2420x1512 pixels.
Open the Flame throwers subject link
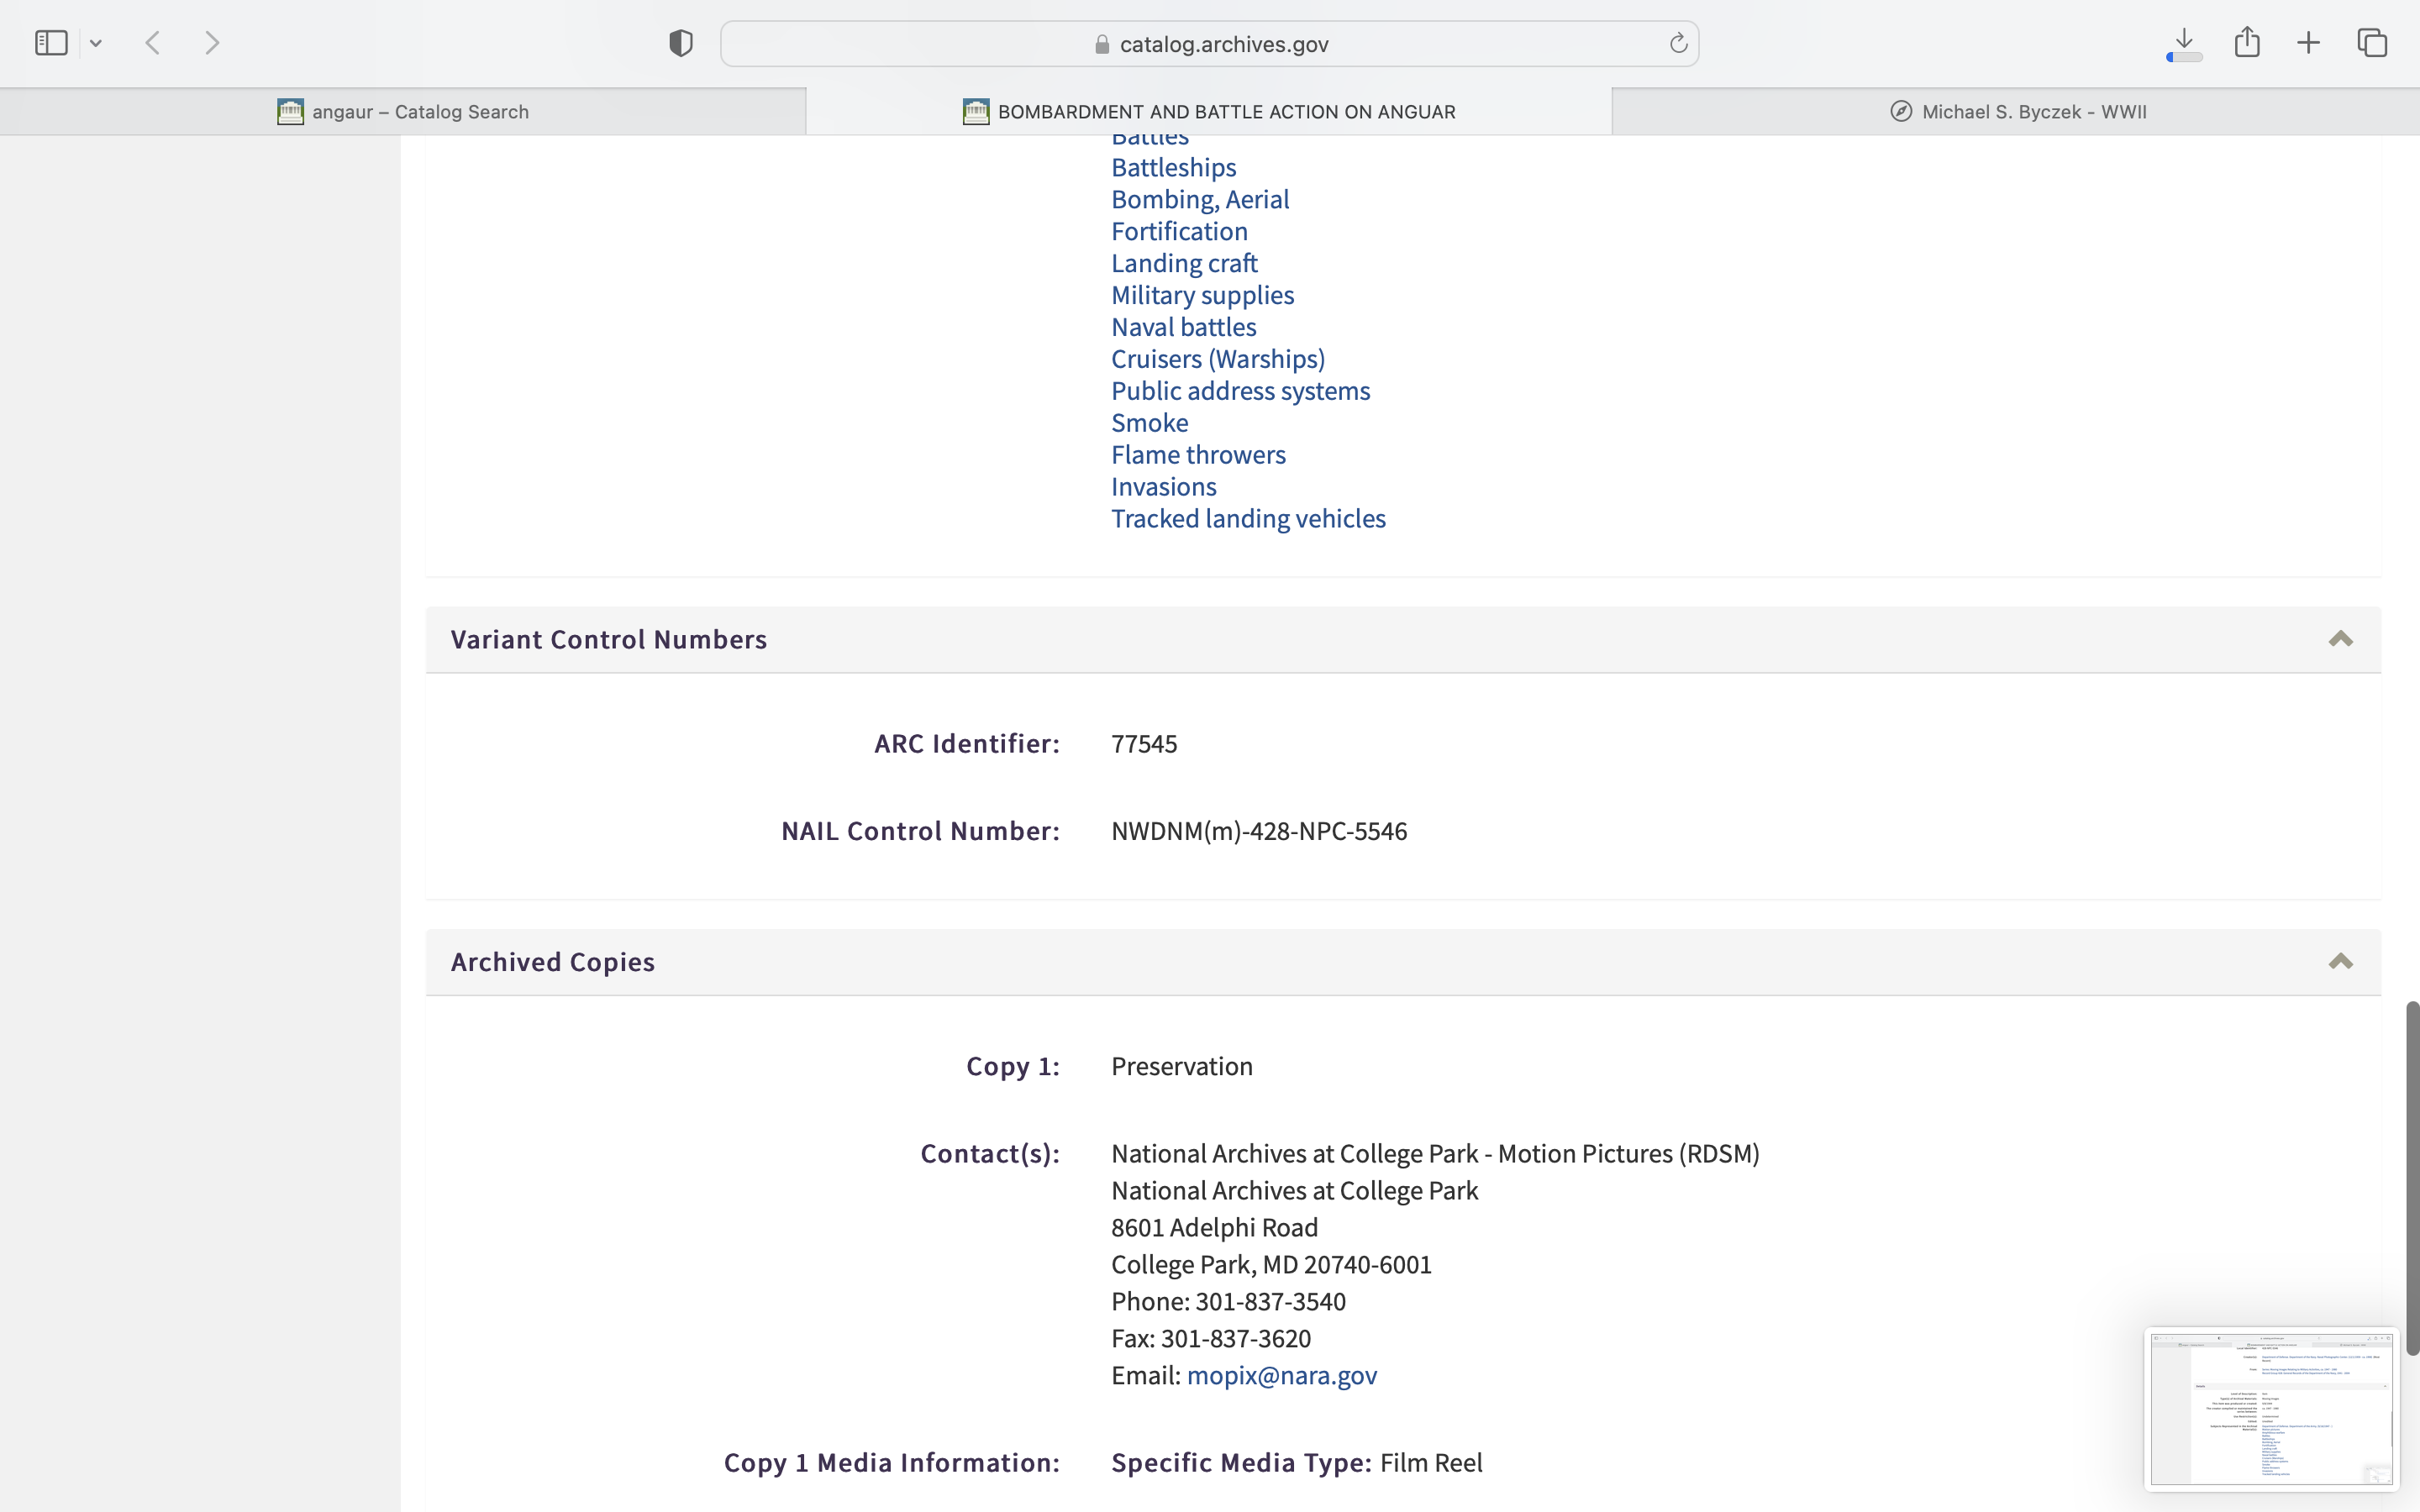pos(1198,455)
